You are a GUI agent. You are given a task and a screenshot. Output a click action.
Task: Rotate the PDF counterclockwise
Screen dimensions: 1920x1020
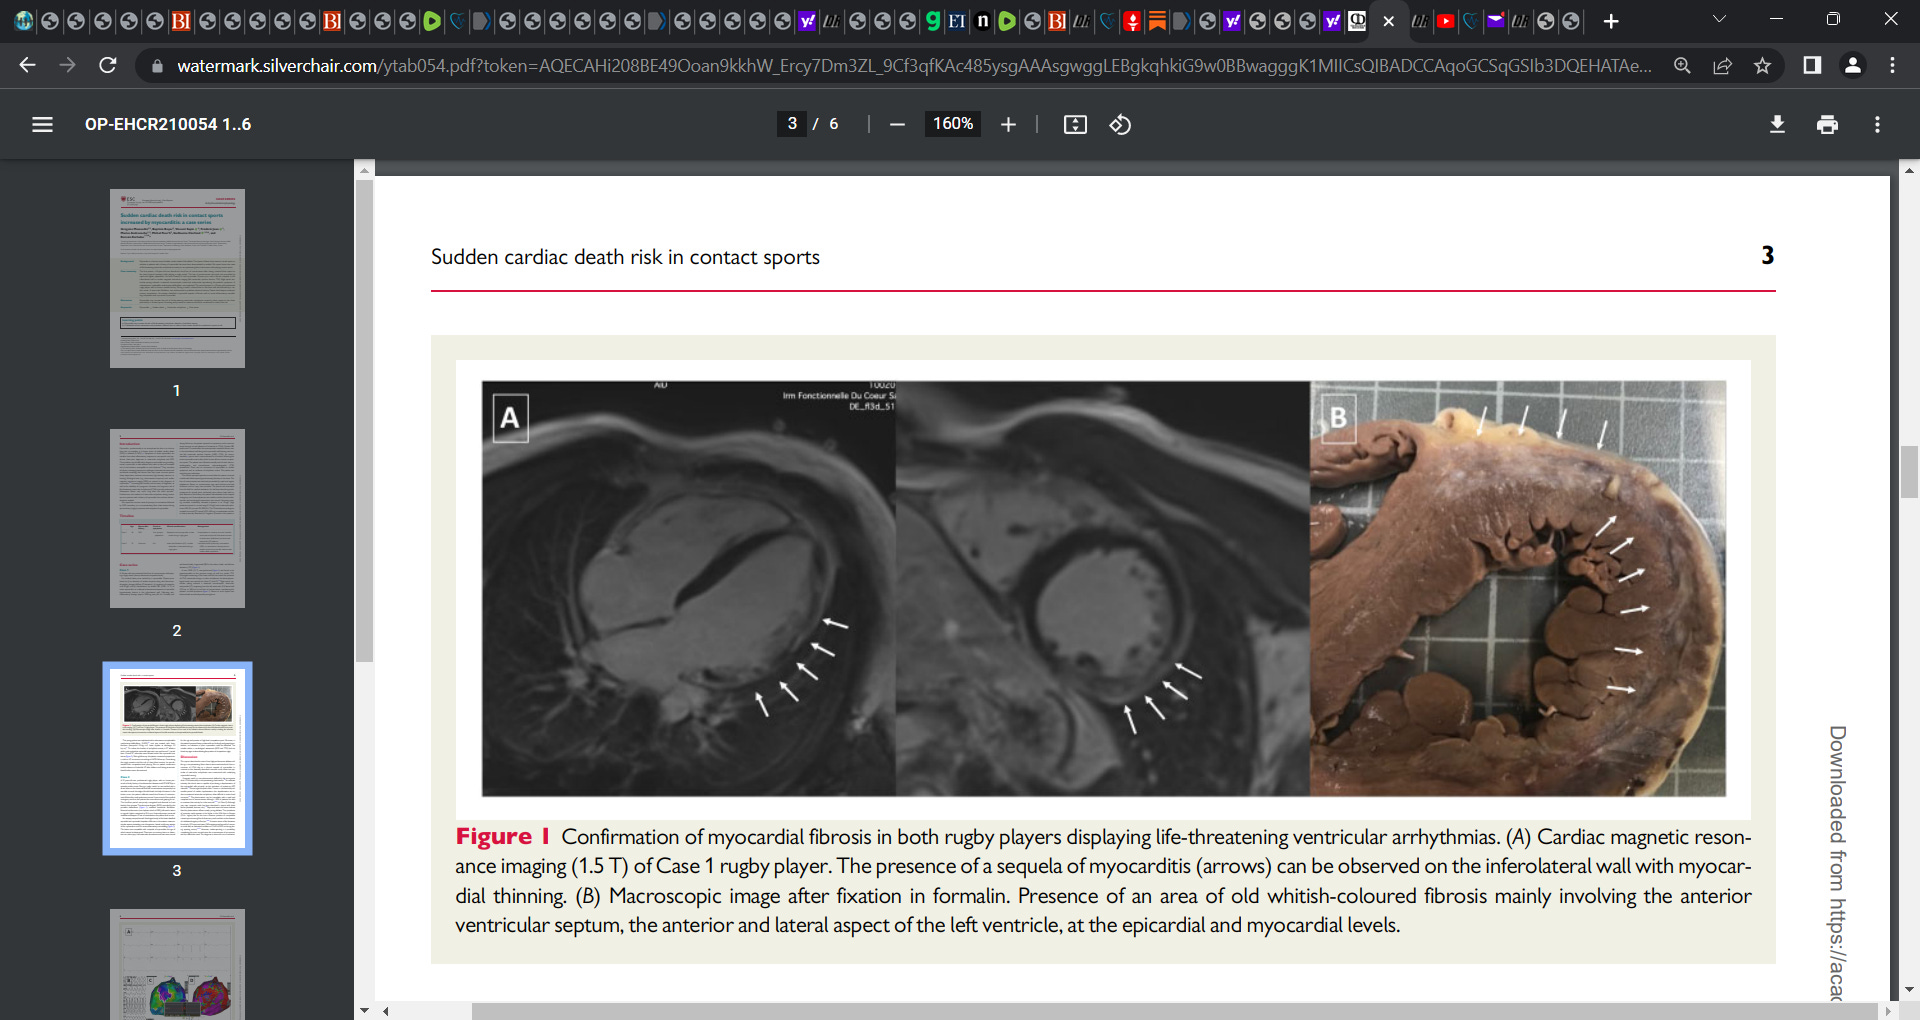click(x=1120, y=124)
